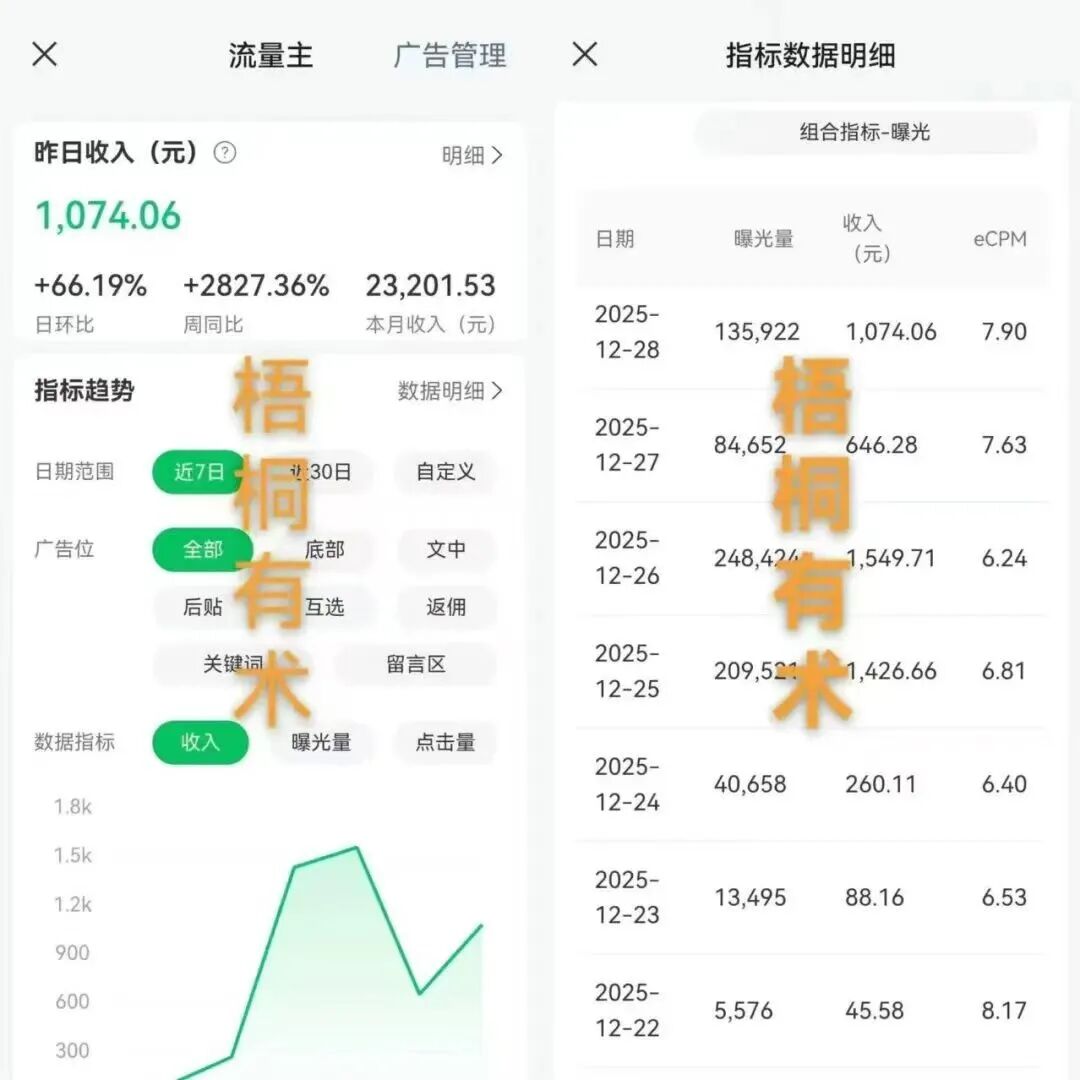1080x1080 pixels.
Task: Switch to the 广告管理 tab
Action: pyautogui.click(x=448, y=55)
